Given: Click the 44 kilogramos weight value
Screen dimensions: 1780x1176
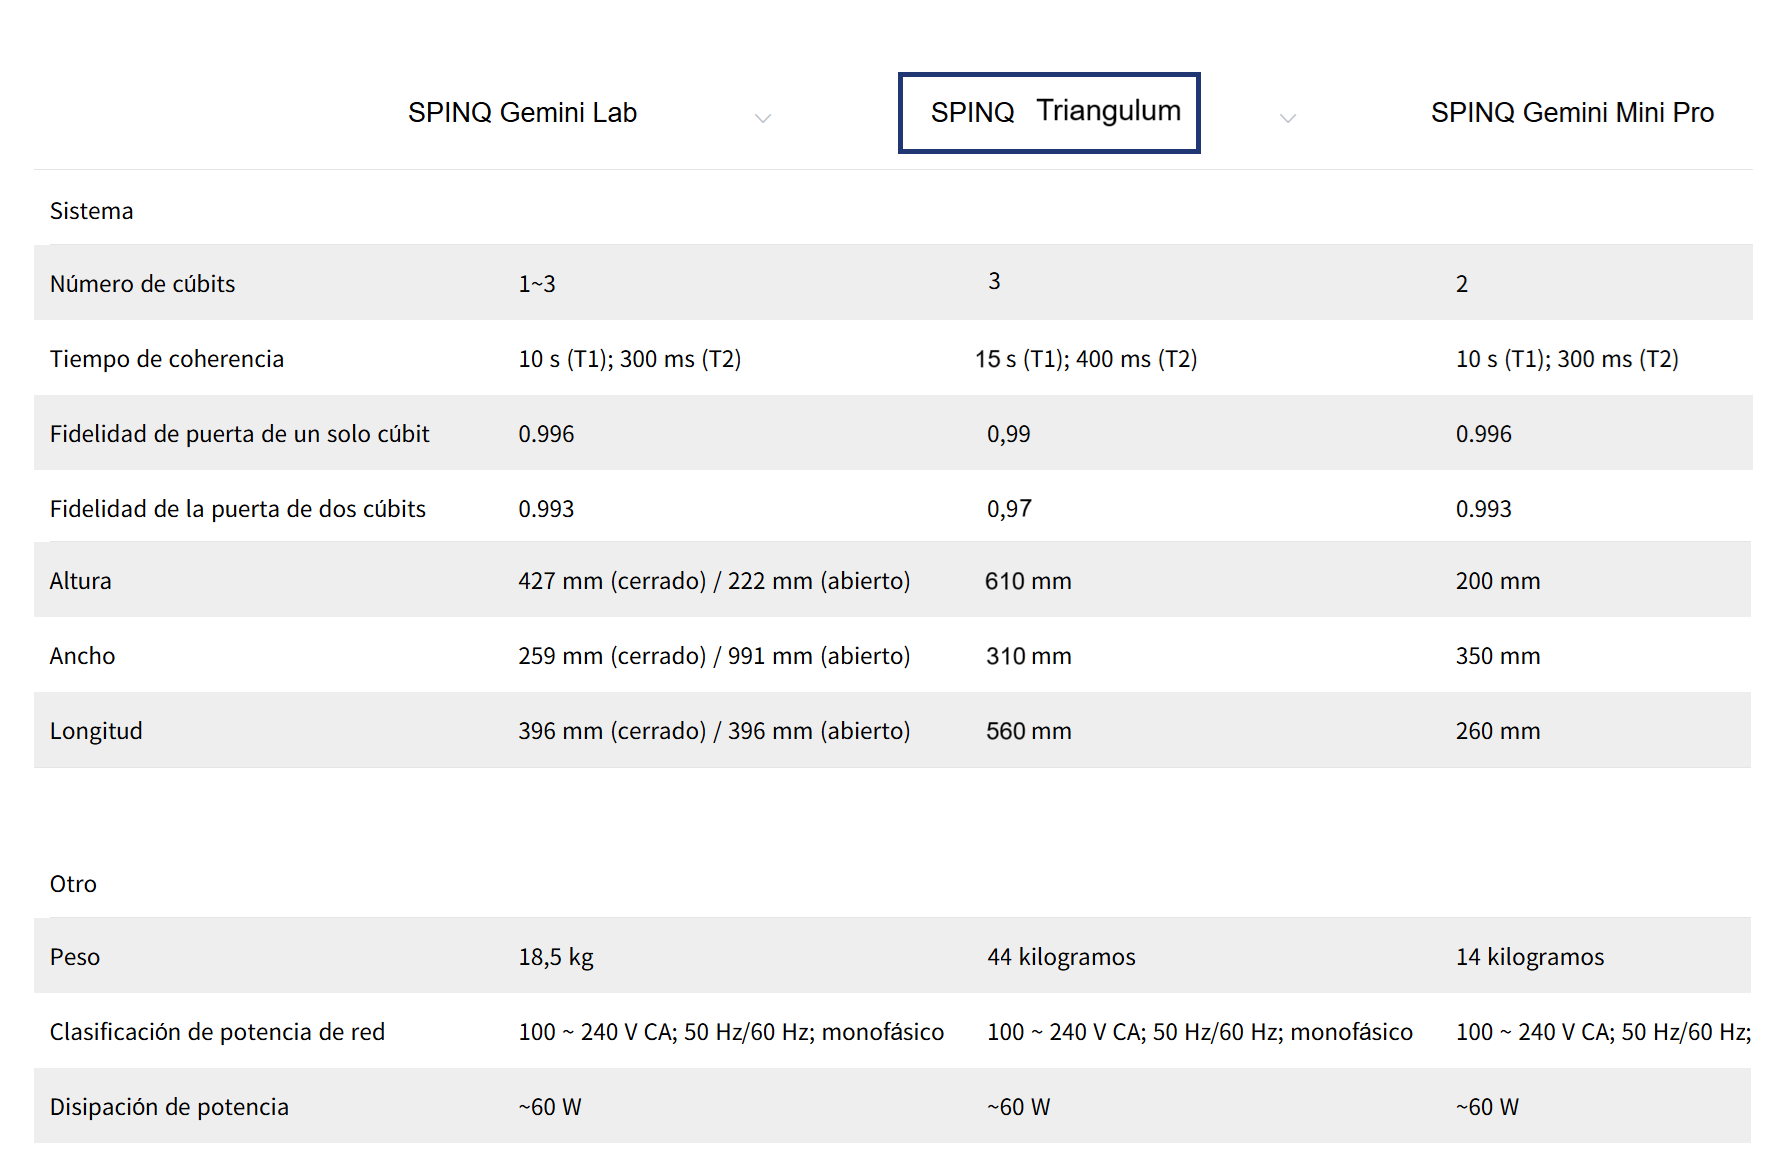Looking at the screenshot, I should click(x=1061, y=957).
